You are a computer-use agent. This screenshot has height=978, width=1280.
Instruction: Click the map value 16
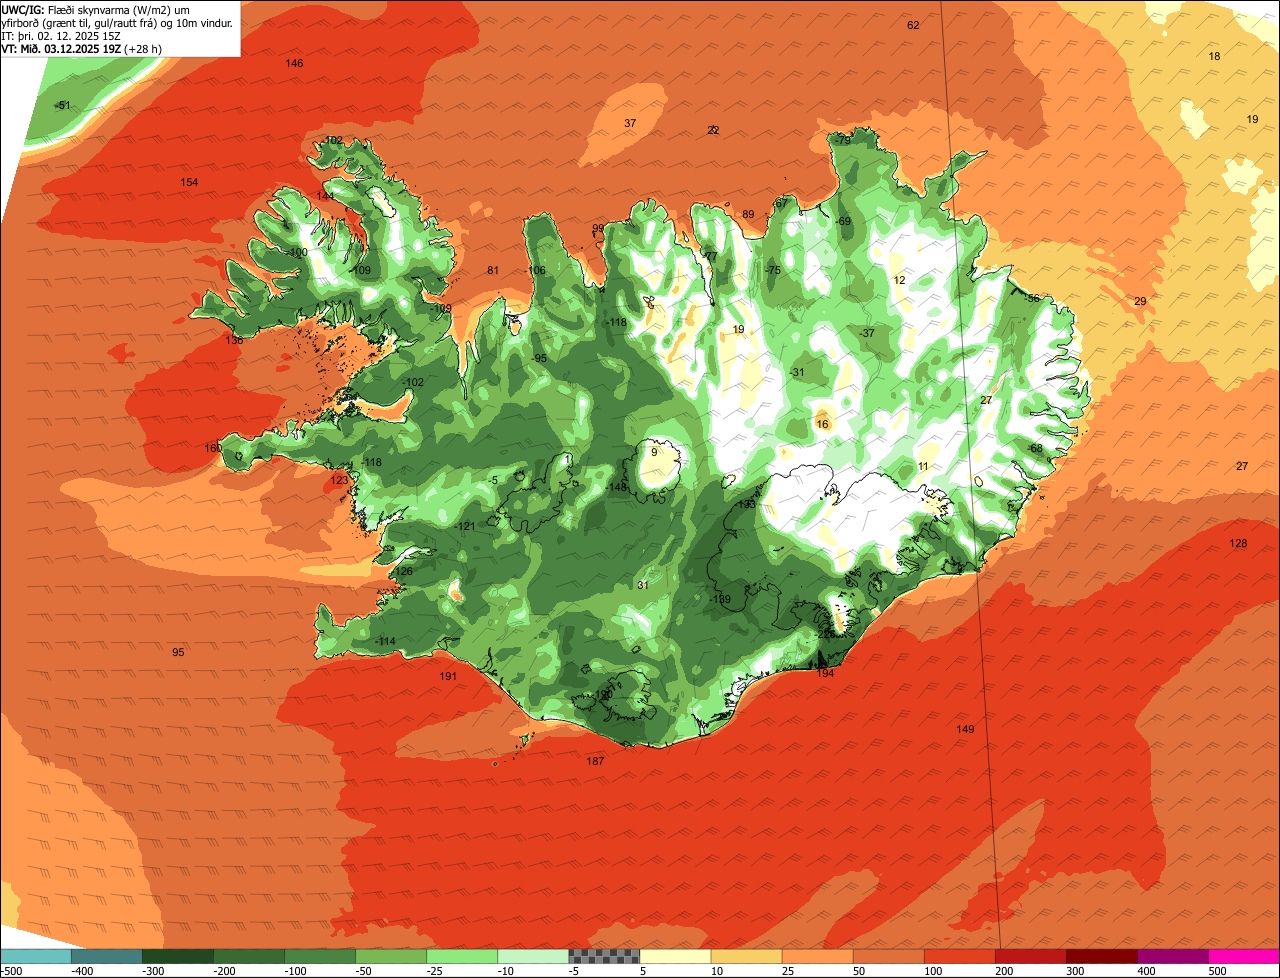point(823,424)
